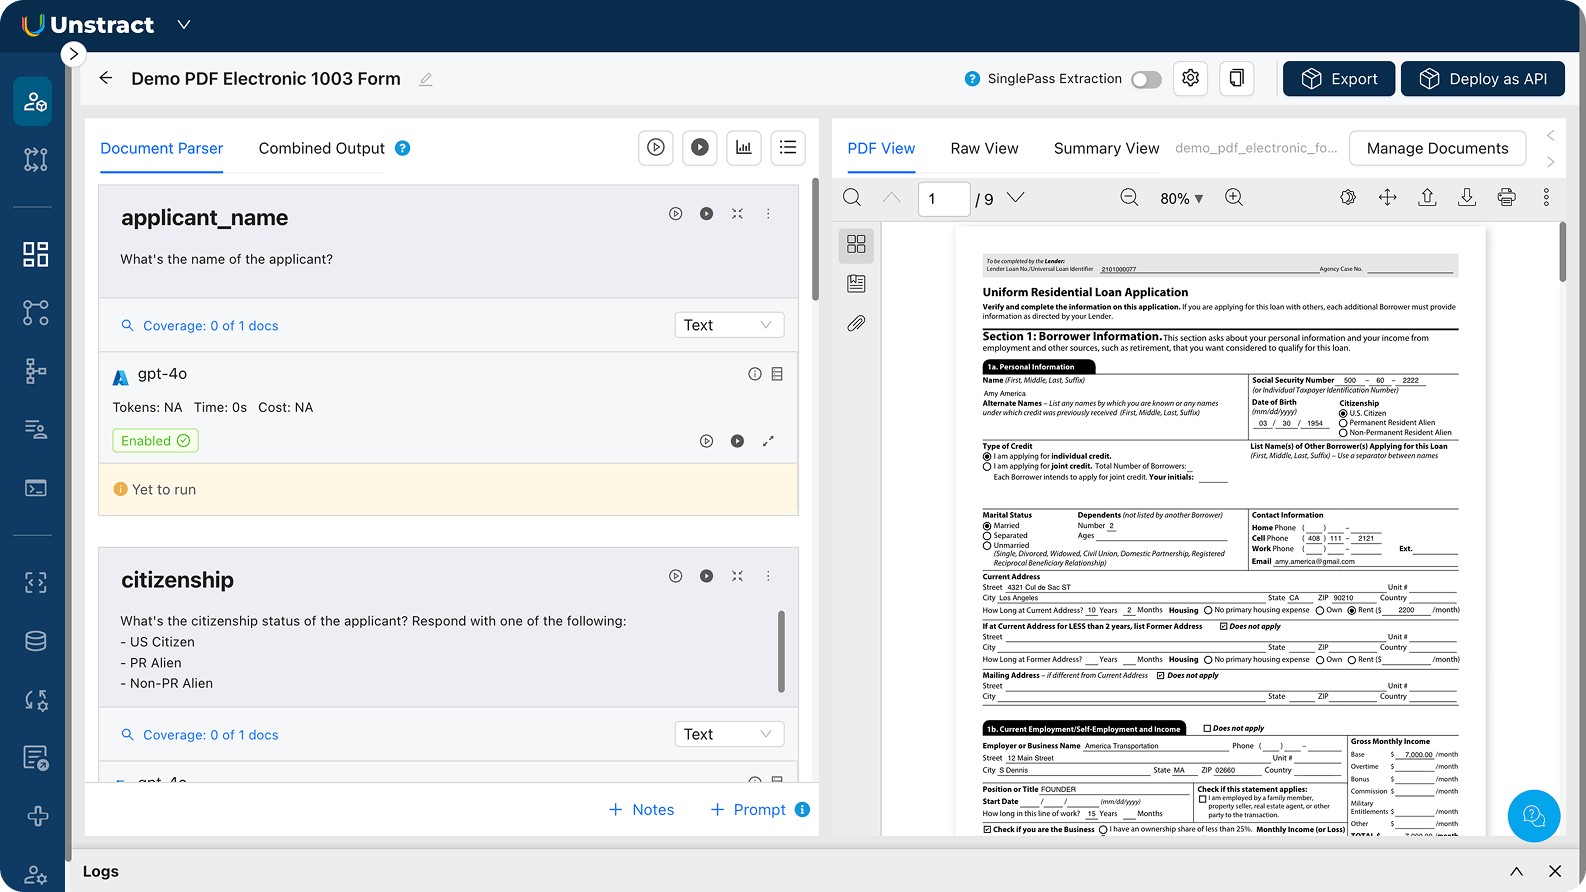Click the Manage Documents button

(1437, 148)
